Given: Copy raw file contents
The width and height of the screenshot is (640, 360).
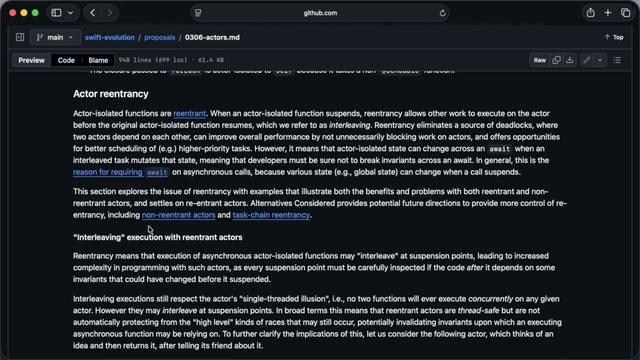Looking at the screenshot, I should (x=556, y=60).
